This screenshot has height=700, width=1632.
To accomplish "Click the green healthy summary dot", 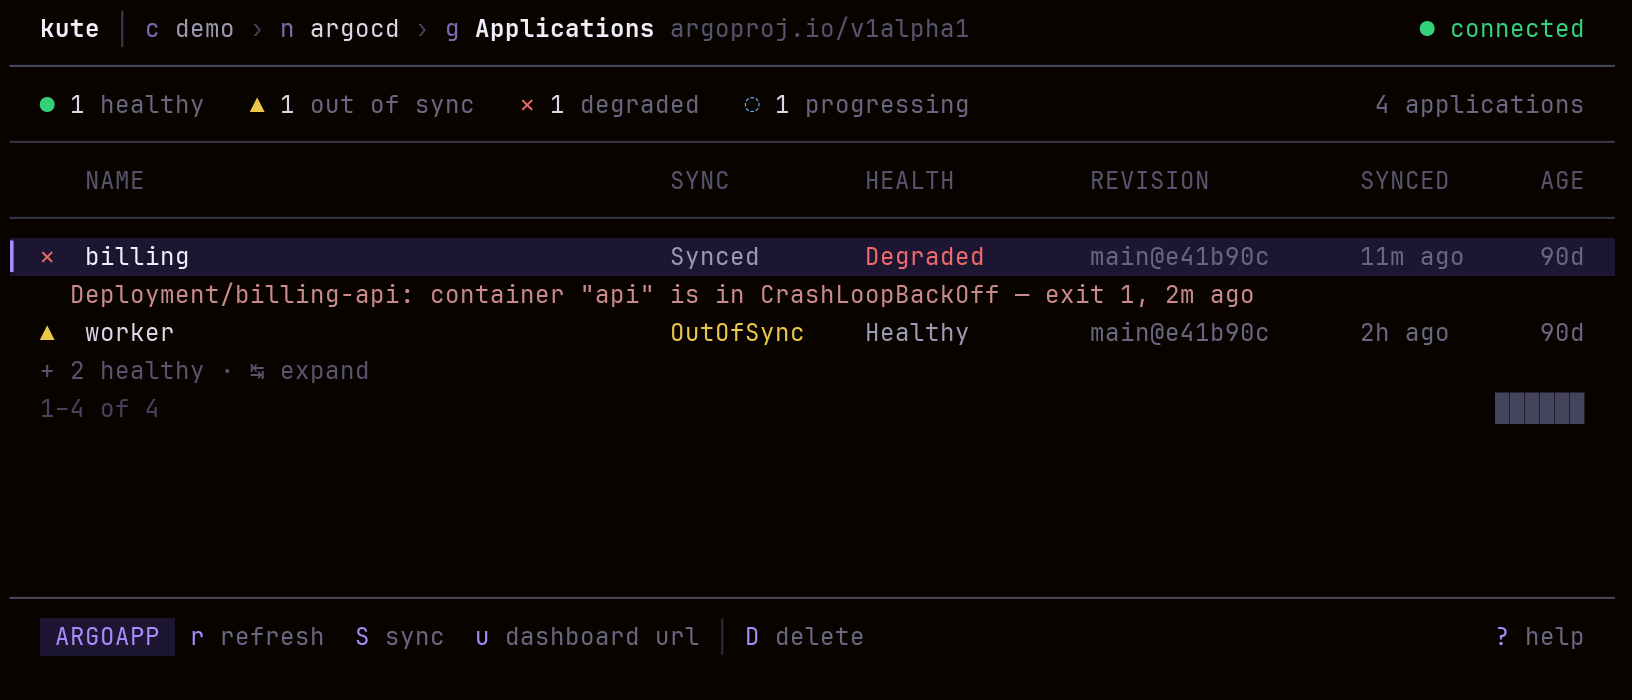I will pyautogui.click(x=47, y=105).
